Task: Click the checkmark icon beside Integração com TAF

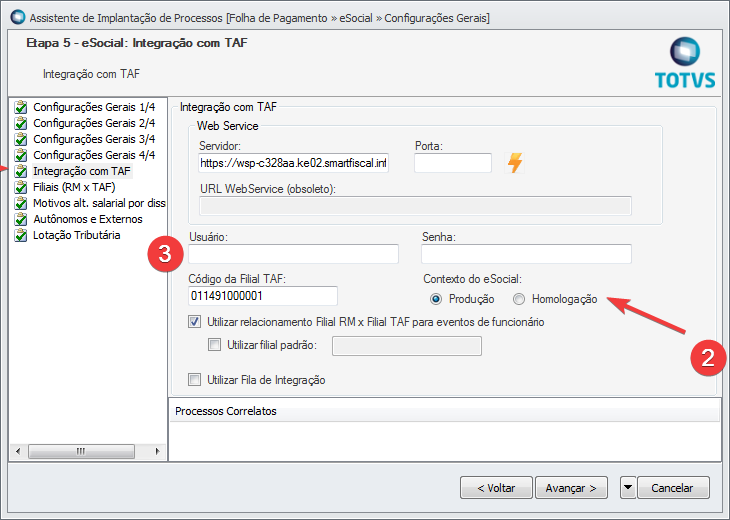Action: click(20, 171)
